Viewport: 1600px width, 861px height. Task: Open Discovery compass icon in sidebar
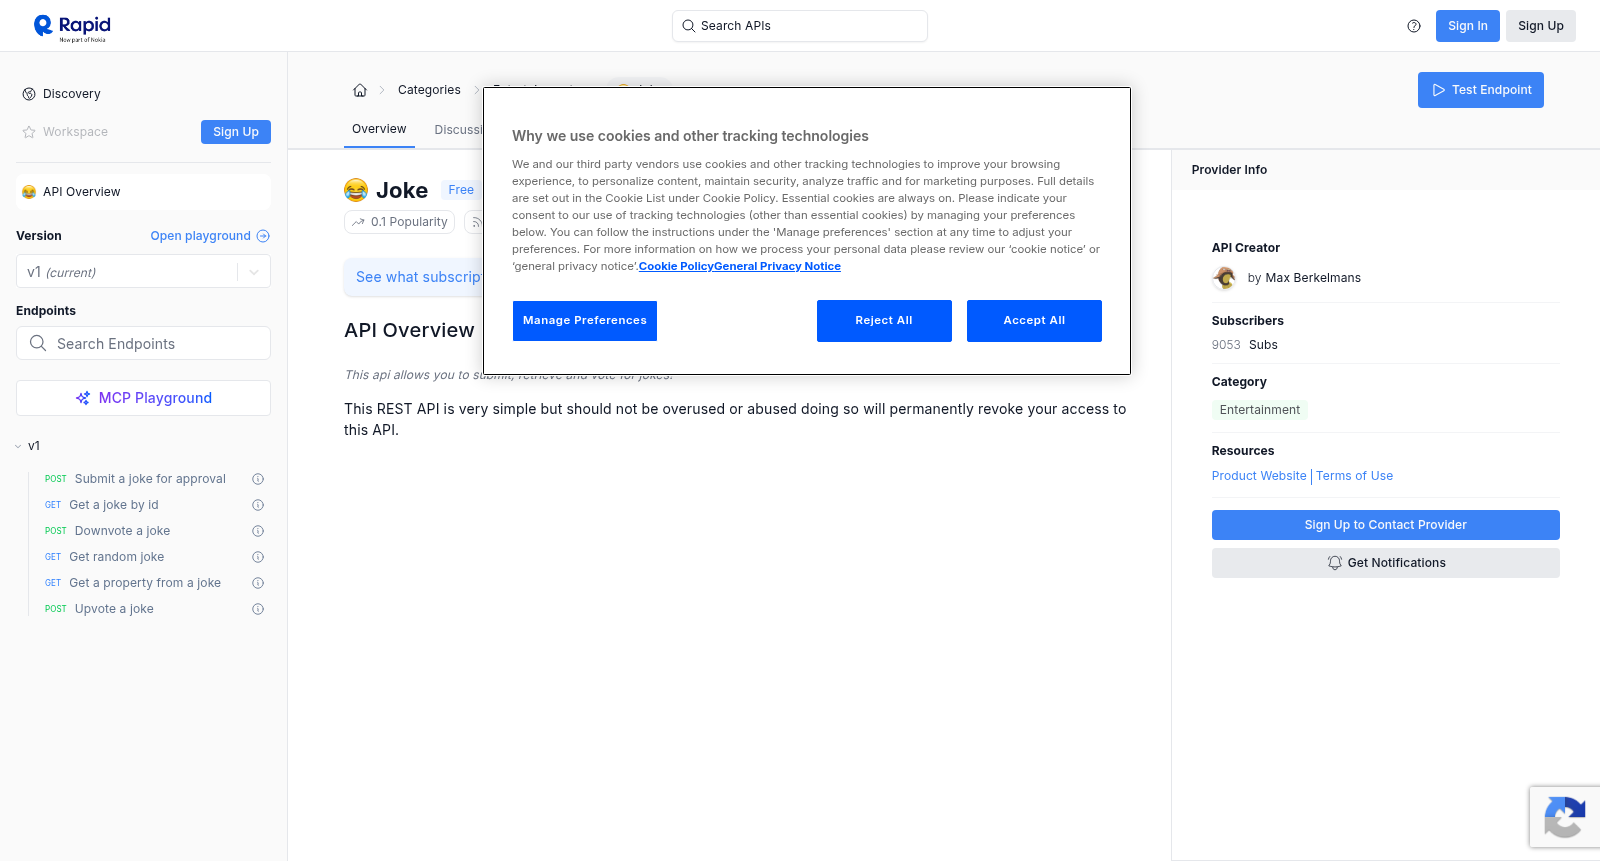[29, 94]
